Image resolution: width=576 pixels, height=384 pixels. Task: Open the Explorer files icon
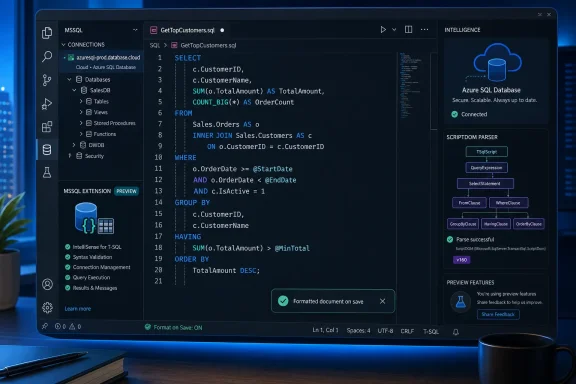[47, 33]
